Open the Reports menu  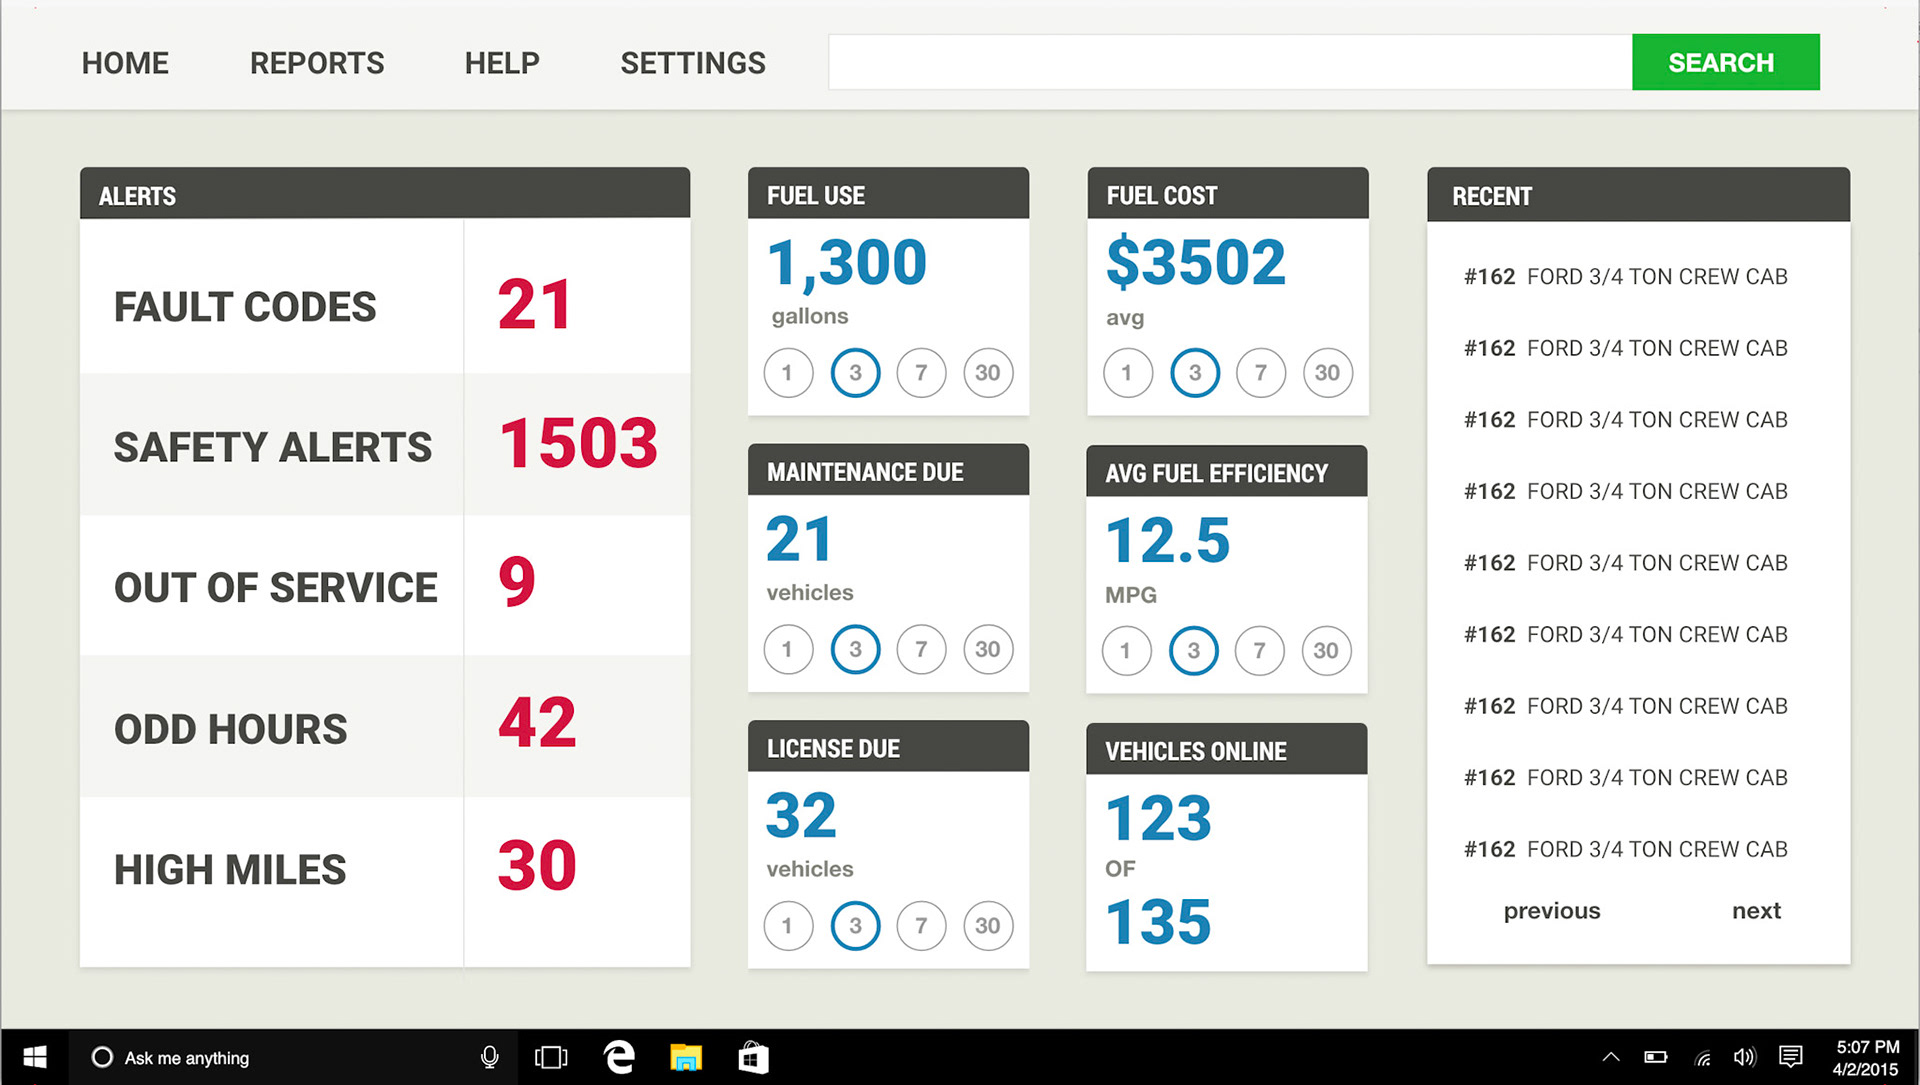(316, 63)
